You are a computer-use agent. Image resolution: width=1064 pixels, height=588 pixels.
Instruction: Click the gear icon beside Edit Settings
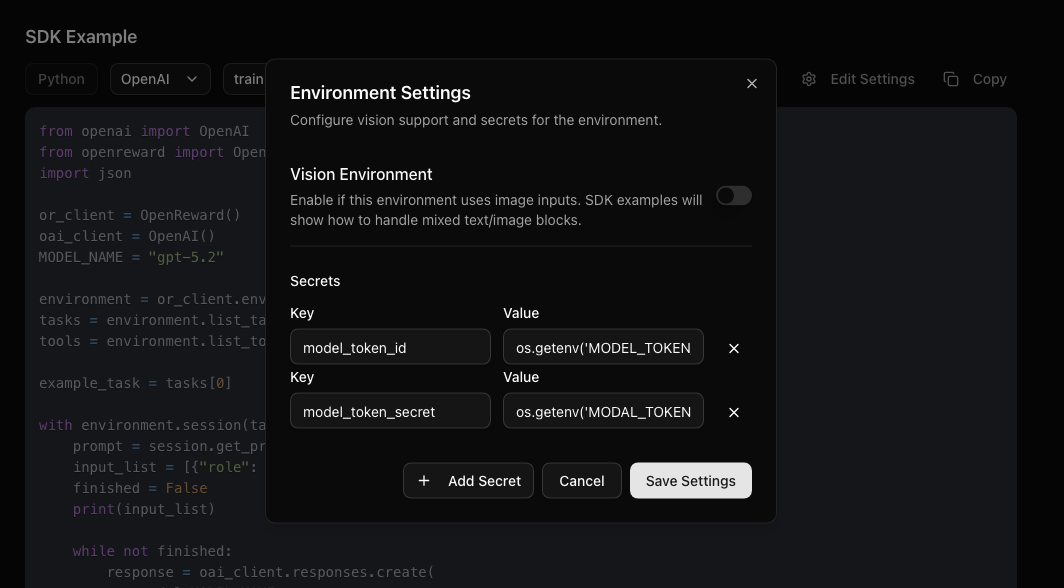(808, 79)
